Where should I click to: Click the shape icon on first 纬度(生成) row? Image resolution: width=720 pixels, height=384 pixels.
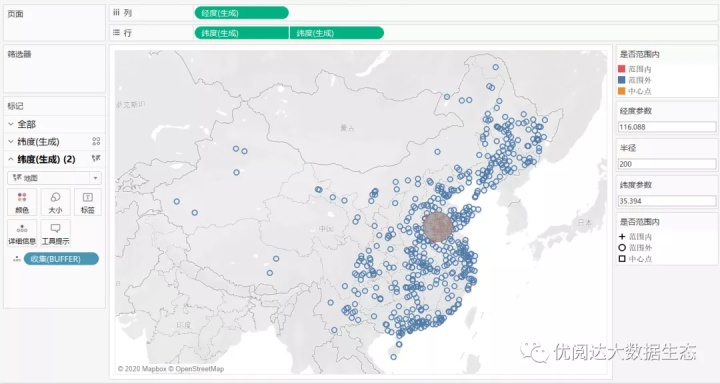click(96, 141)
